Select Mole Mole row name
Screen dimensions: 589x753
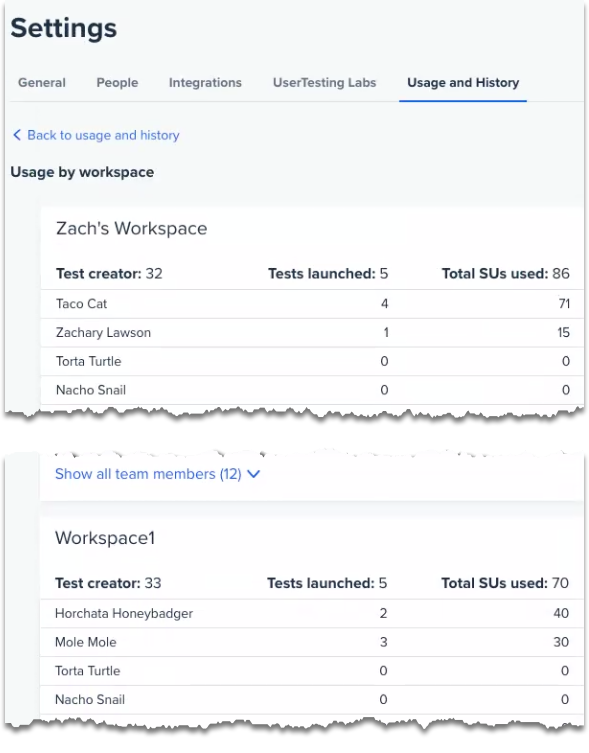click(86, 642)
